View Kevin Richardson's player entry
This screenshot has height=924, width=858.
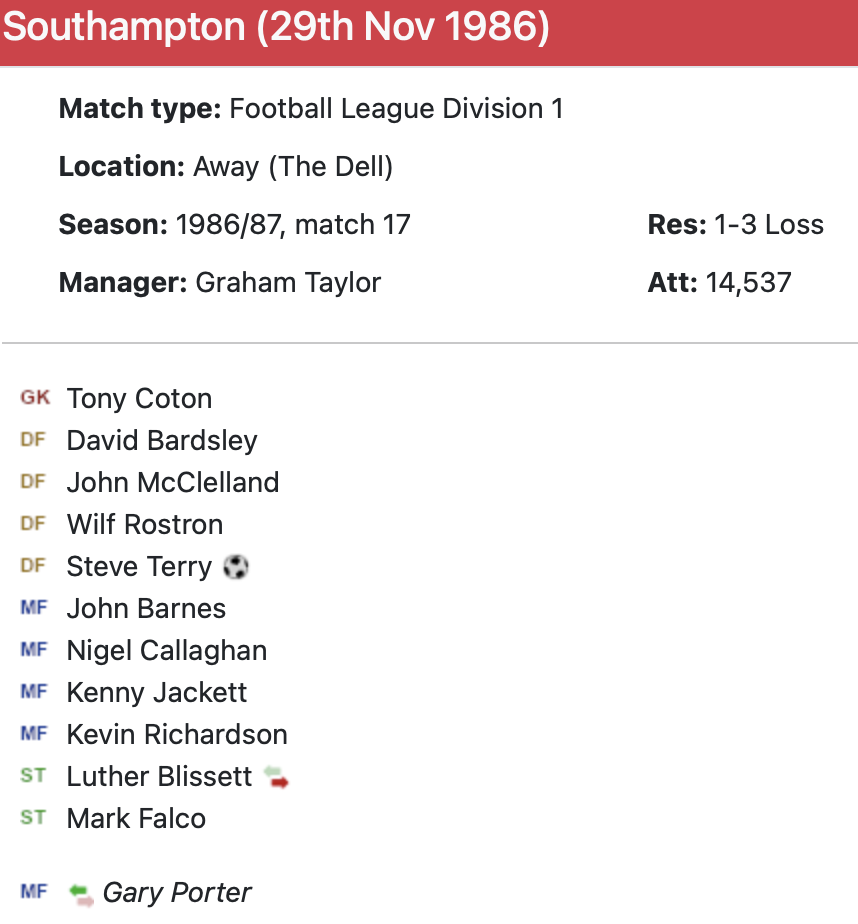177,734
